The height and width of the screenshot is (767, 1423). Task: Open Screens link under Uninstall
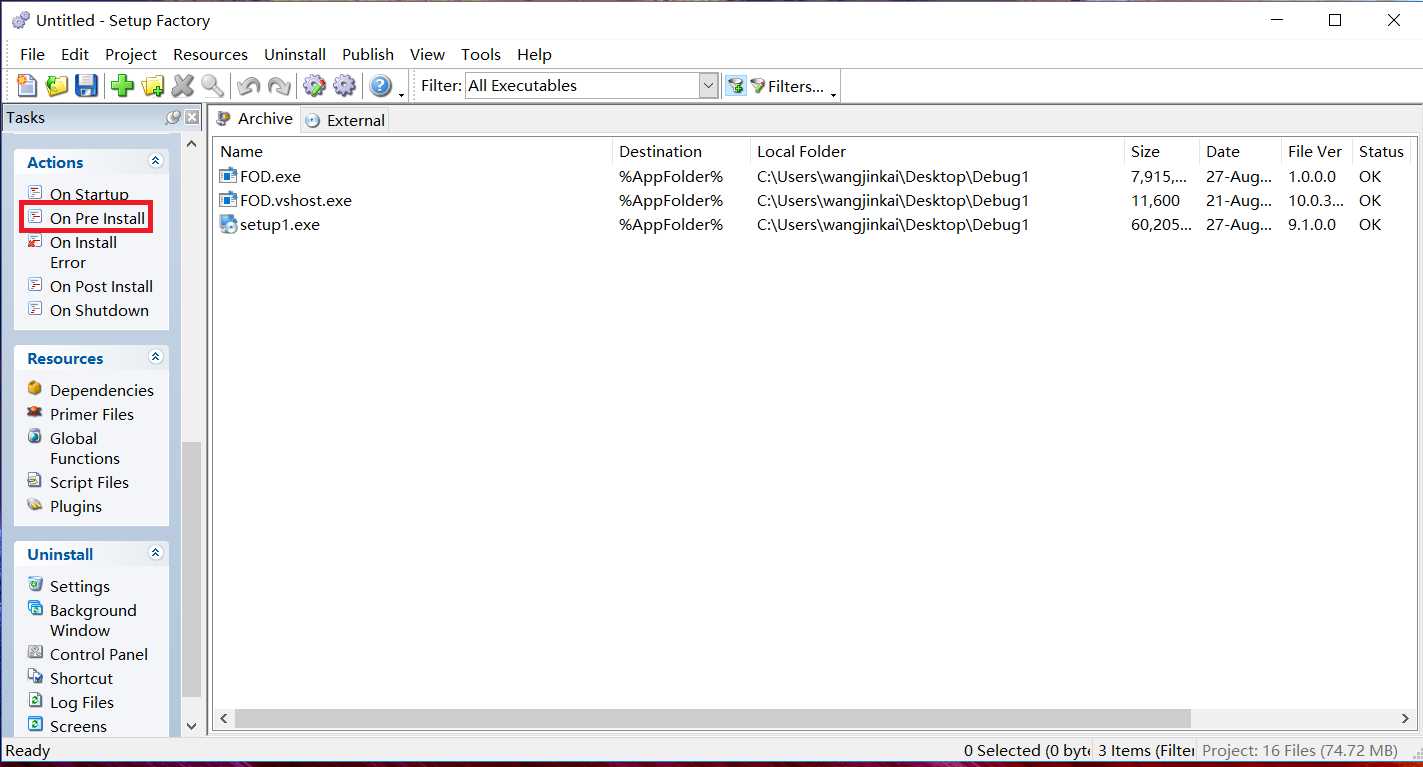click(x=78, y=726)
